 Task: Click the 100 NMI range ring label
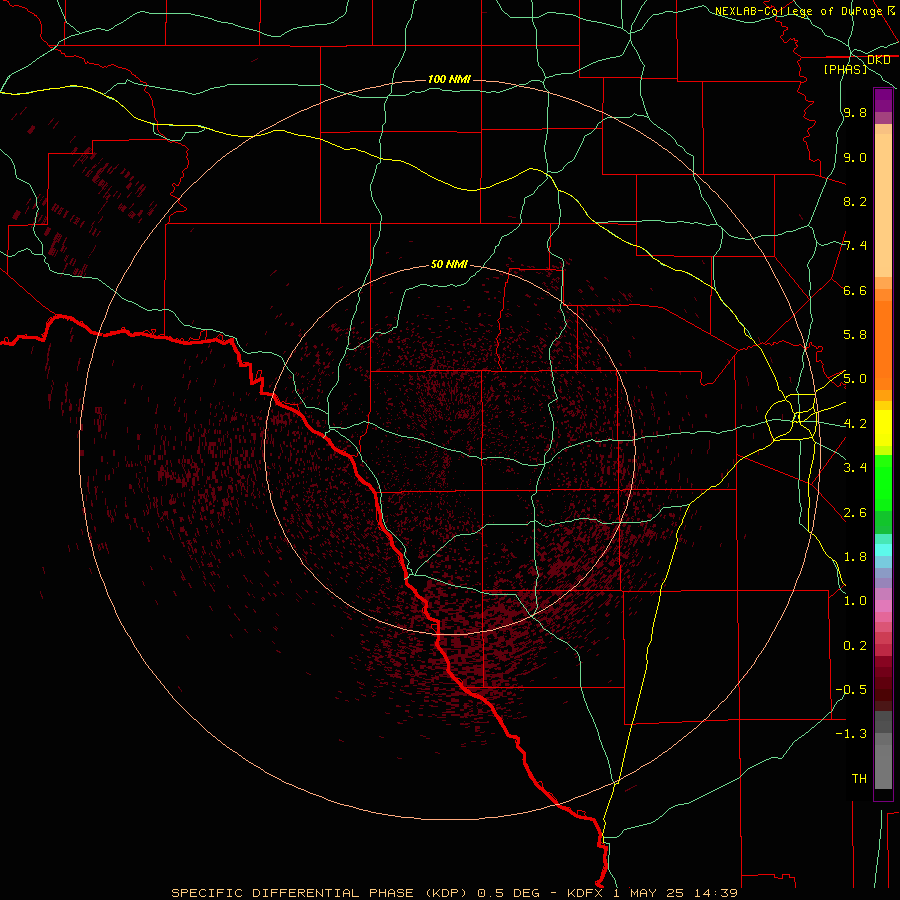[x=449, y=79]
